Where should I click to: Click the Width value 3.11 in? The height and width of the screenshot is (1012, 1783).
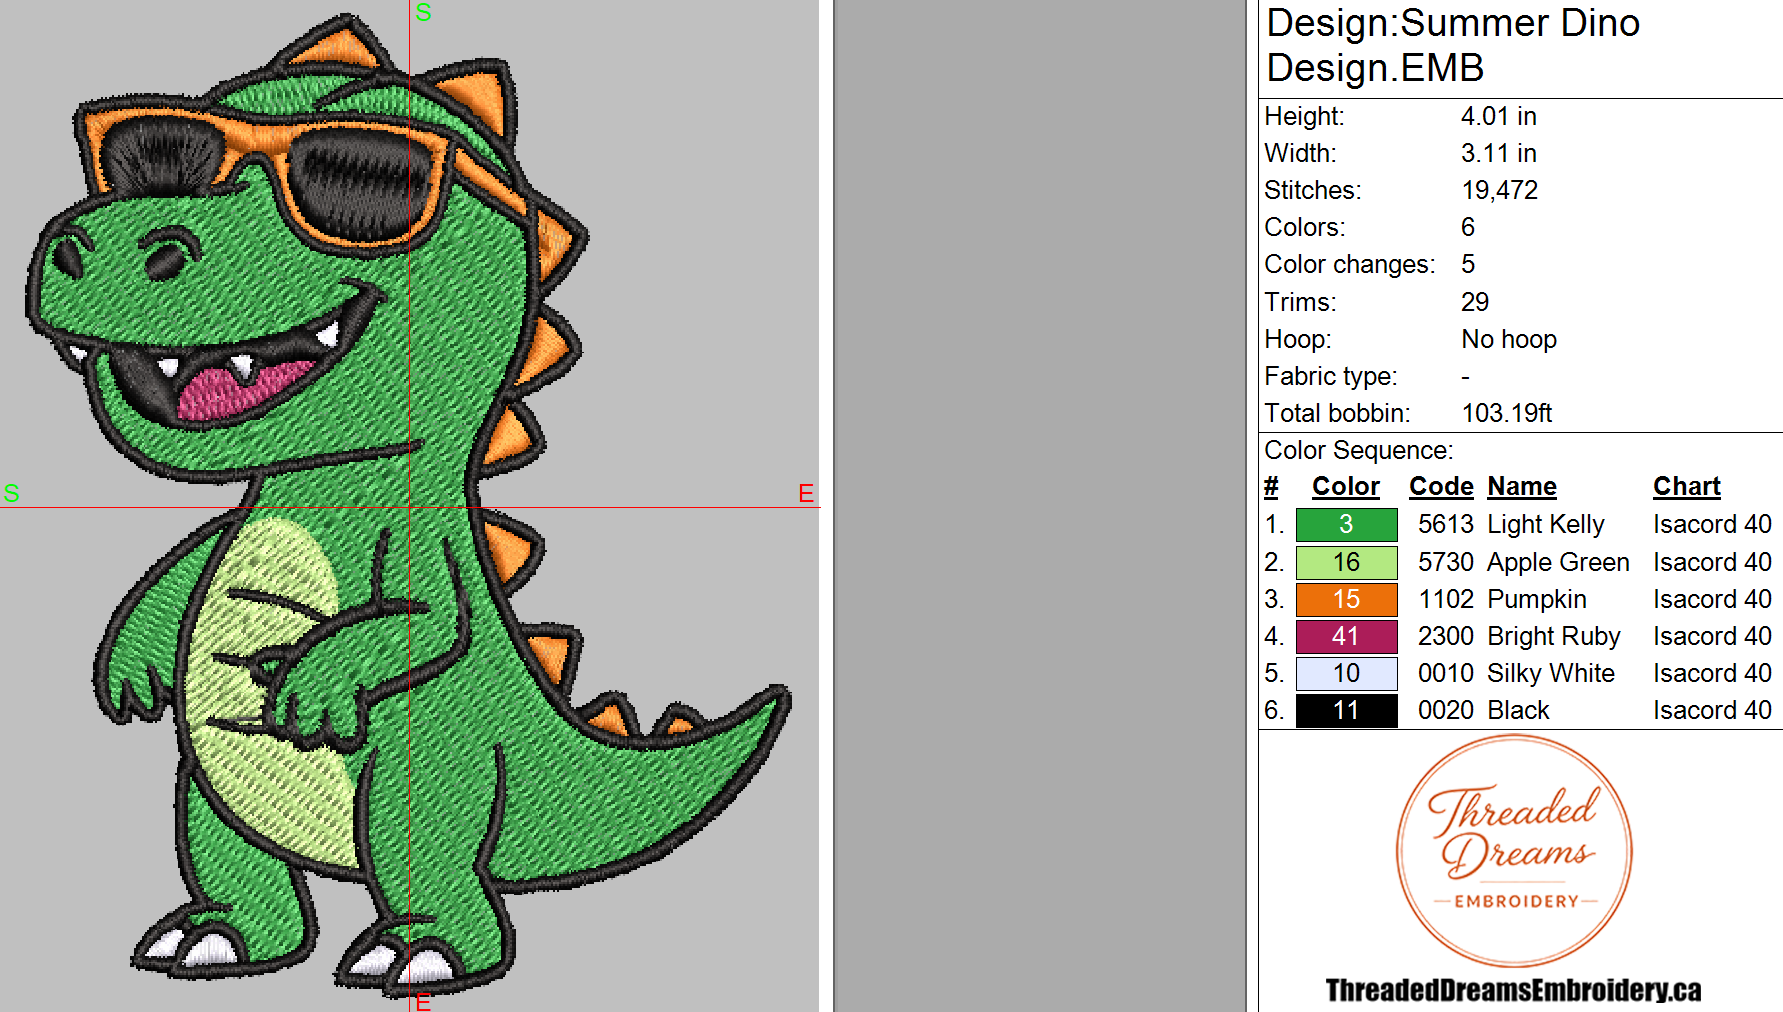point(1498,154)
